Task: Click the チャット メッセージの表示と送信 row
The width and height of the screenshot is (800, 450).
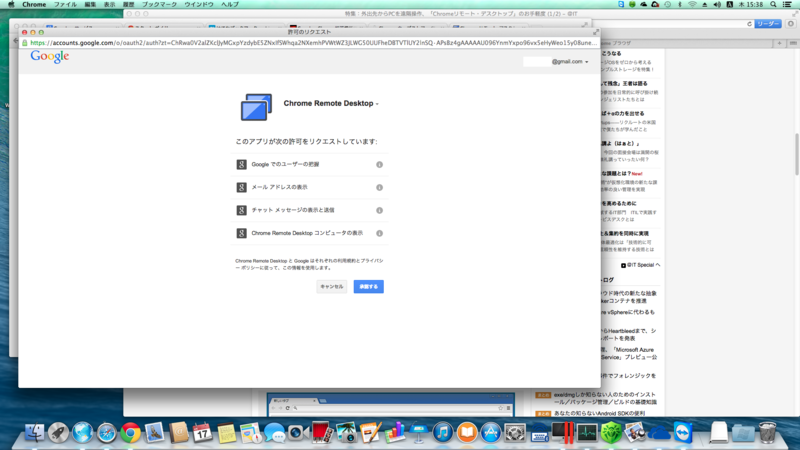Action: [309, 210]
